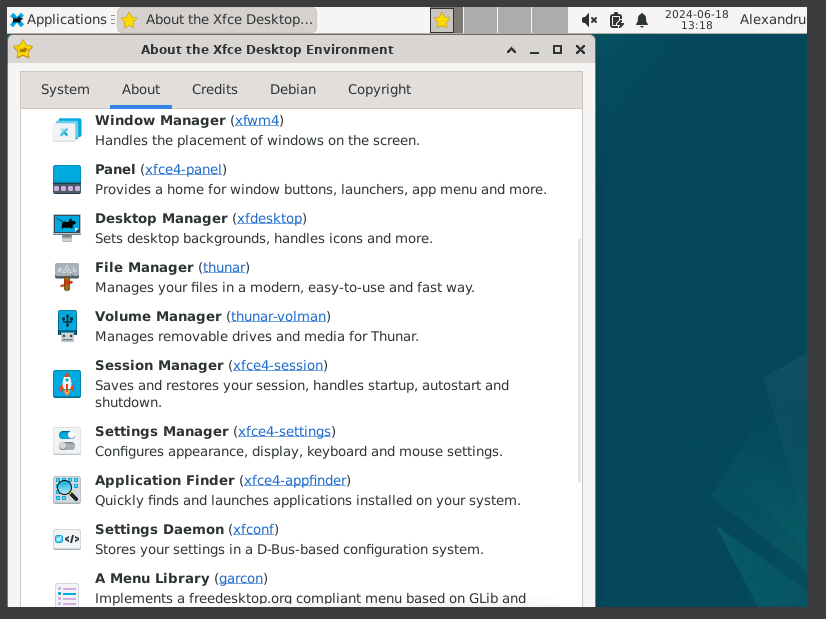Click the clipboard manager tray icon

click(615, 18)
